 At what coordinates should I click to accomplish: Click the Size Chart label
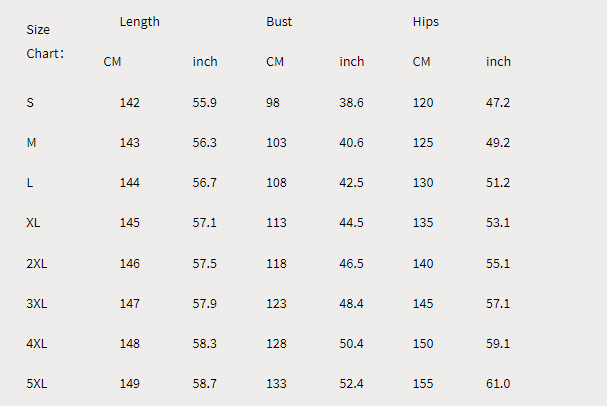point(44,41)
